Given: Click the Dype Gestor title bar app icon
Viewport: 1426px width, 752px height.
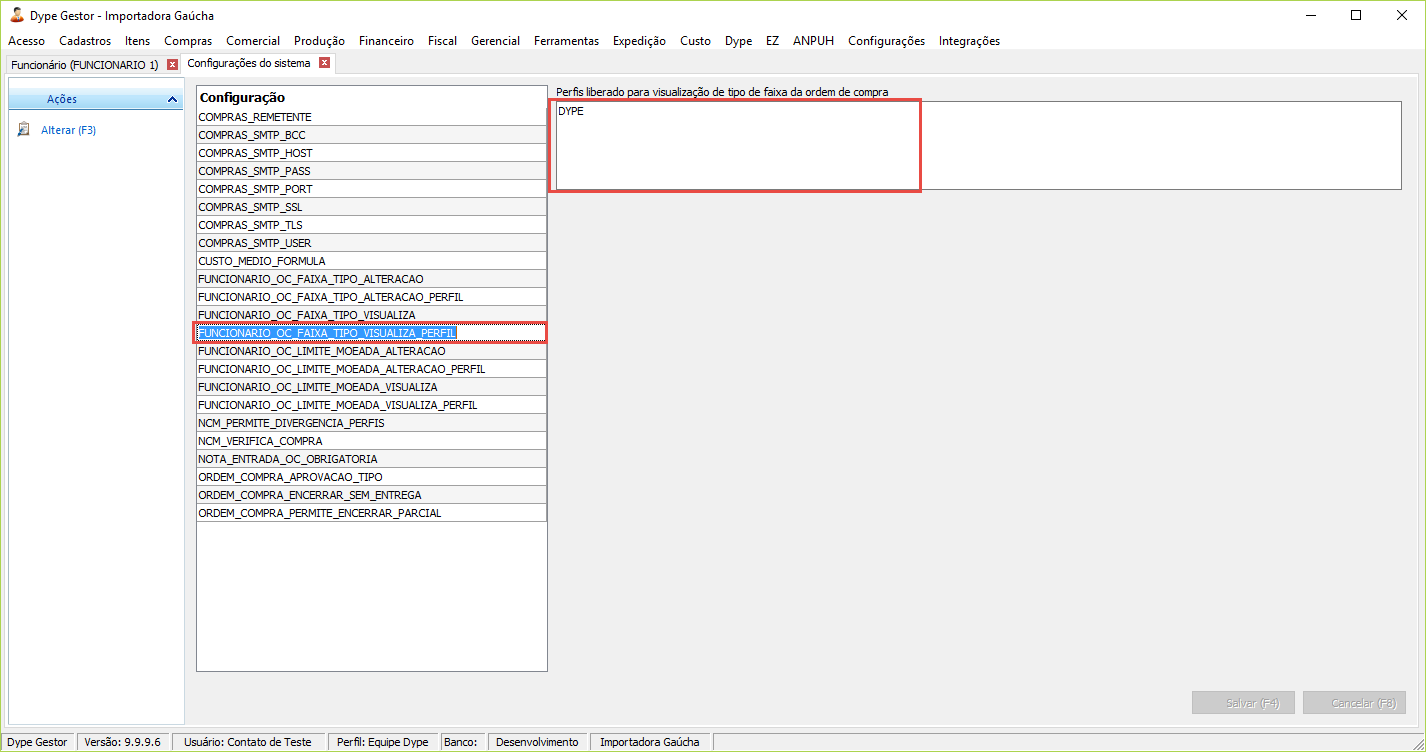Looking at the screenshot, I should (x=16, y=15).
